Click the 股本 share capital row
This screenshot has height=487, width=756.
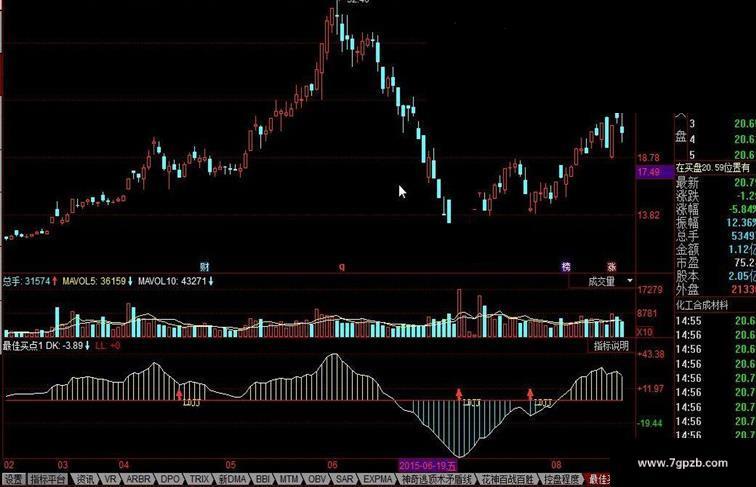(715, 276)
